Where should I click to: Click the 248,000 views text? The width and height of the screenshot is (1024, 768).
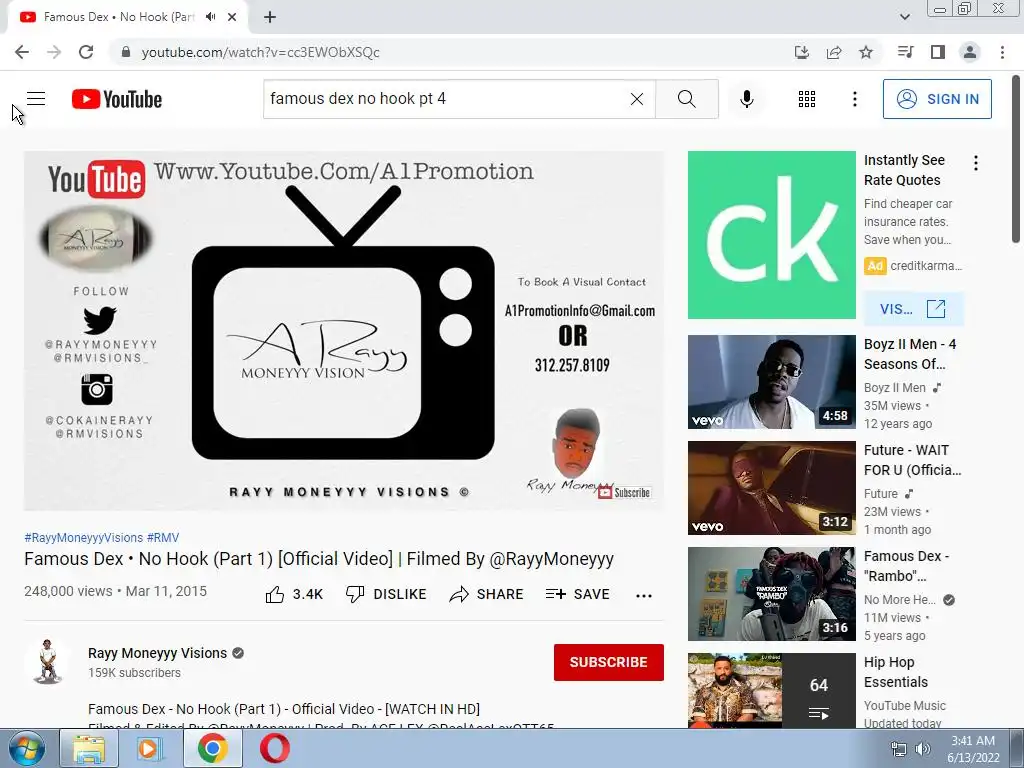tap(68, 591)
